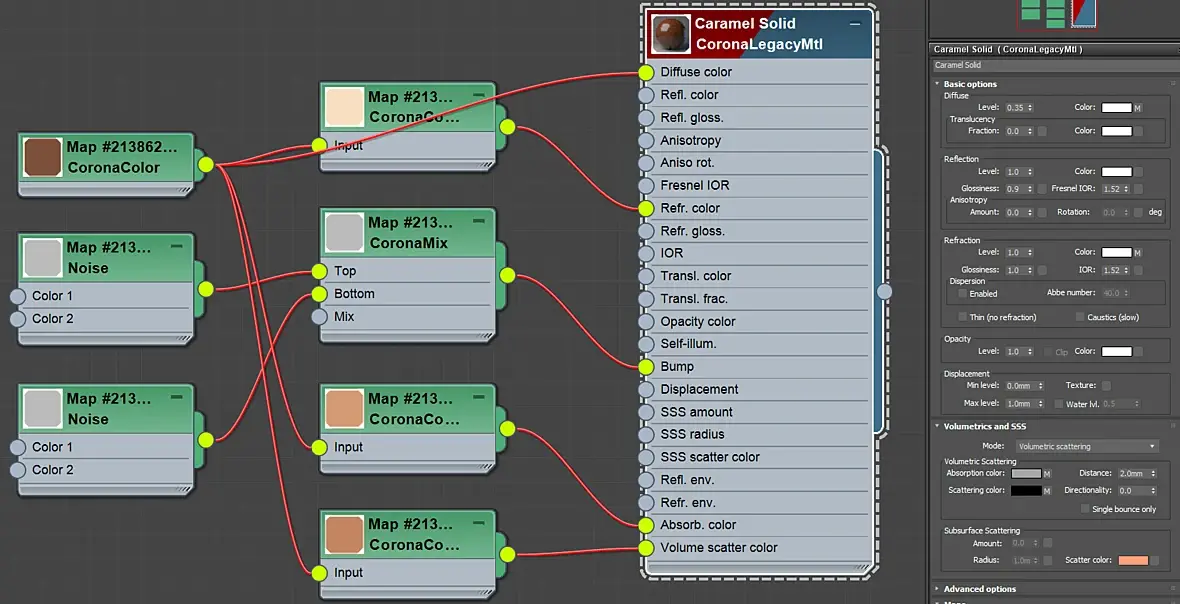The image size is (1180, 604).
Task: Click the Caramel Solid material output socket
Action: (884, 291)
